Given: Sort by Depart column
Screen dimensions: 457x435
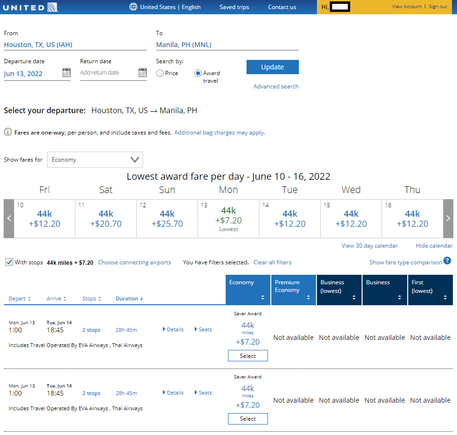Looking at the screenshot, I should 19,299.
